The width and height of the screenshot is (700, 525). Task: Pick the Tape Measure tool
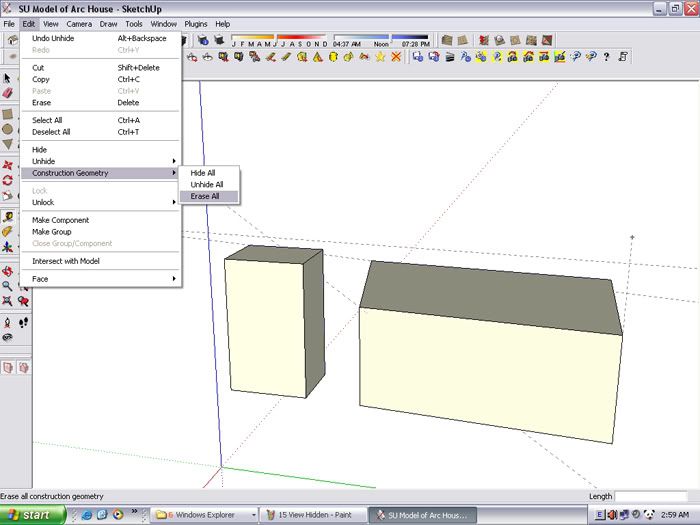pyautogui.click(x=8, y=217)
